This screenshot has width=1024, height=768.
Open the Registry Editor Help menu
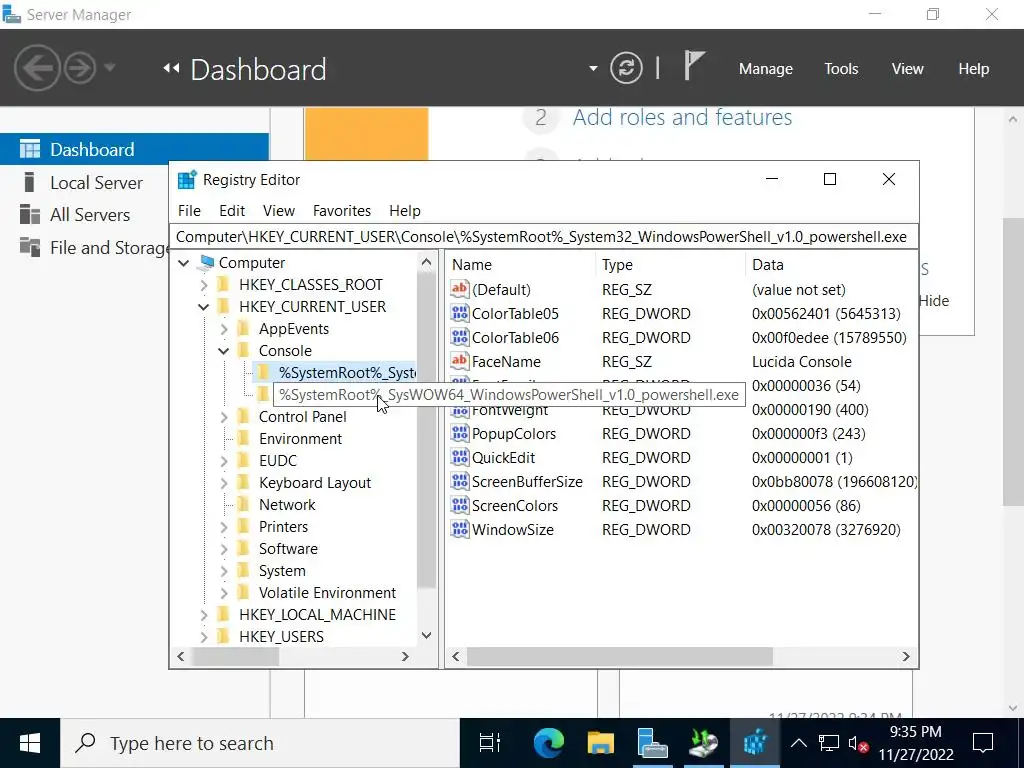[405, 211]
